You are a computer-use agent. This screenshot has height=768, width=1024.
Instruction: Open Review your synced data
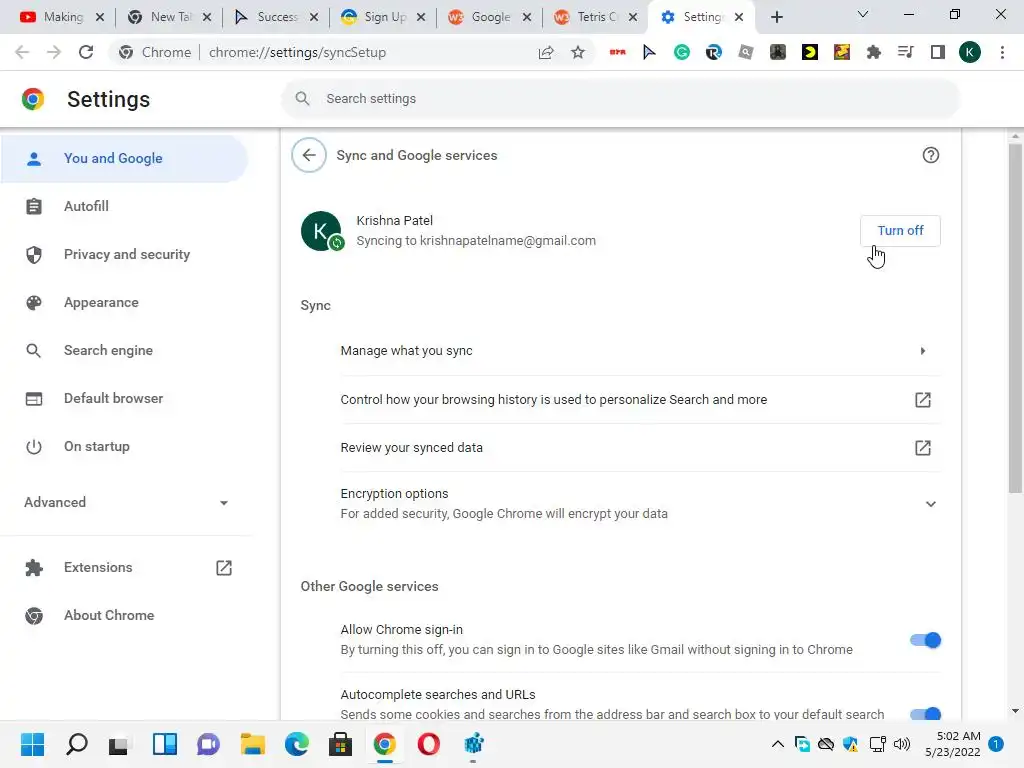[x=640, y=448]
